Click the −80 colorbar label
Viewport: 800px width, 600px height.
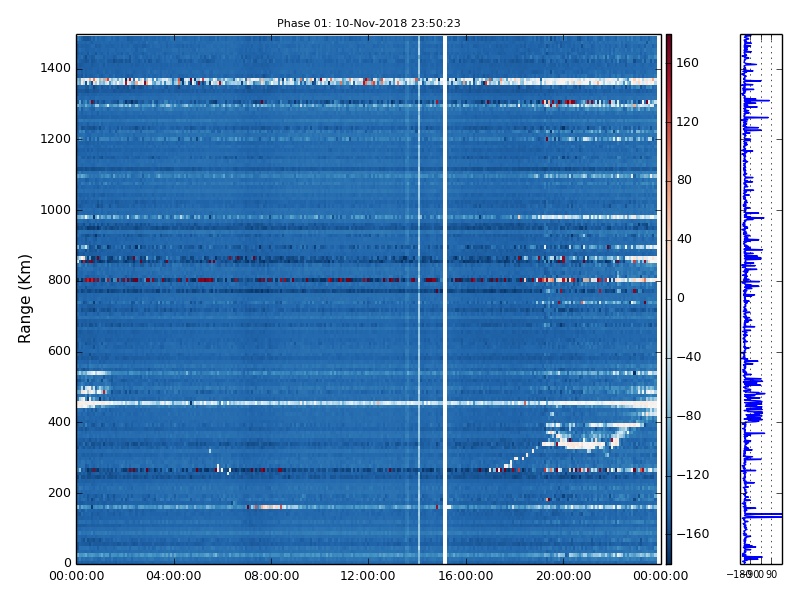[x=688, y=416]
